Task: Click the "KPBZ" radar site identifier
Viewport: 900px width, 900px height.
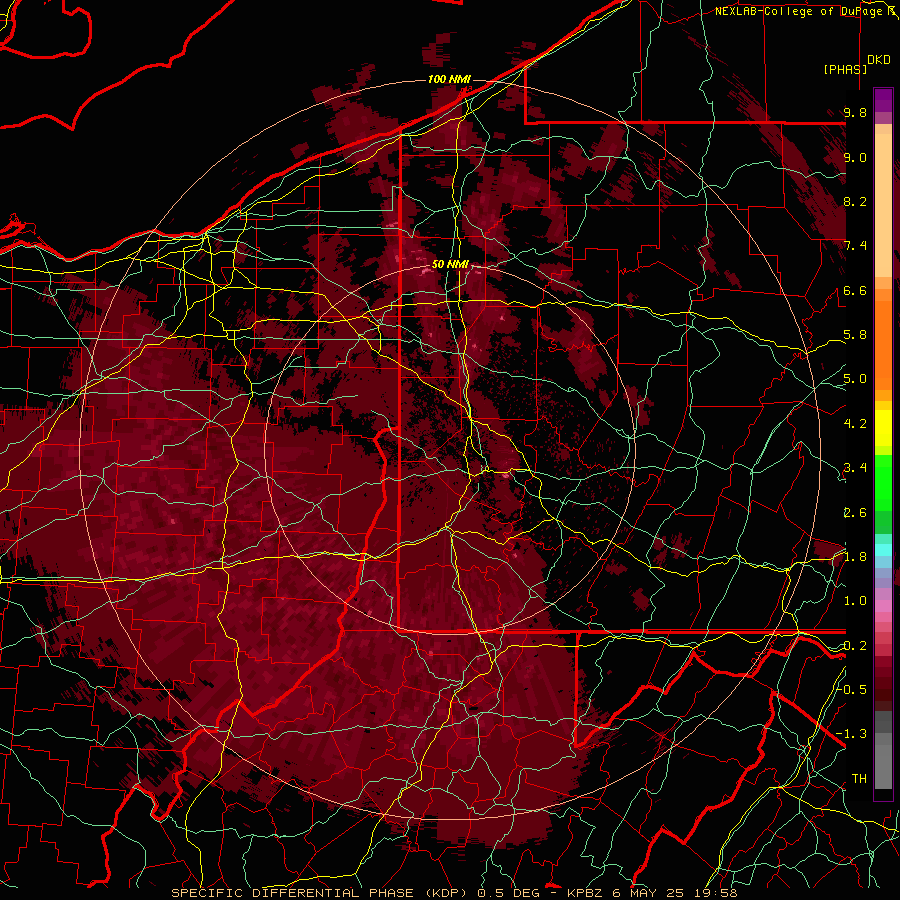Action: 585,893
